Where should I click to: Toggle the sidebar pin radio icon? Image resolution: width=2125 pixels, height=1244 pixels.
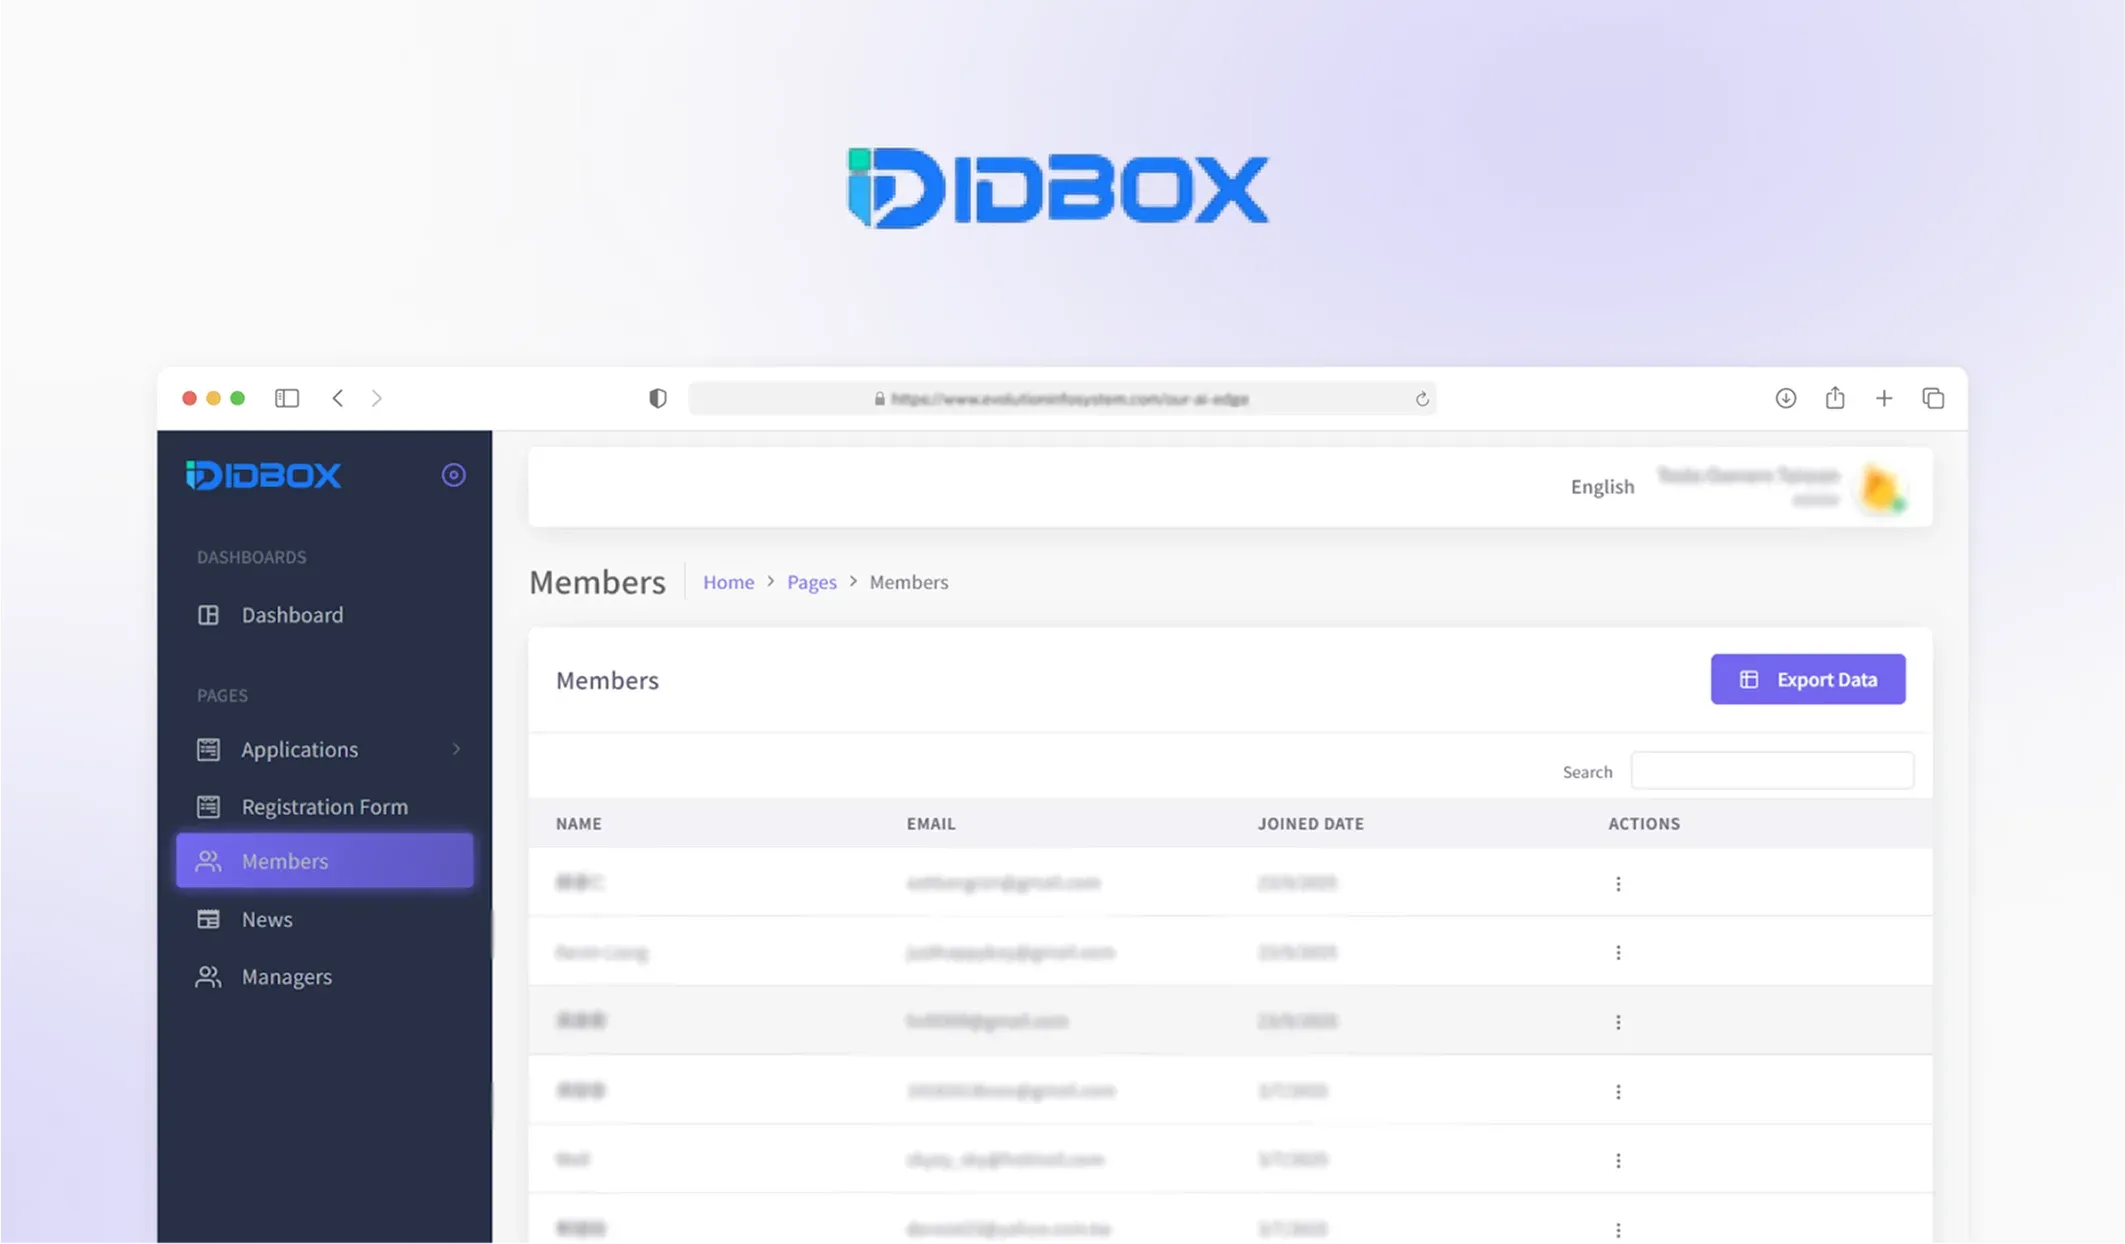(453, 475)
